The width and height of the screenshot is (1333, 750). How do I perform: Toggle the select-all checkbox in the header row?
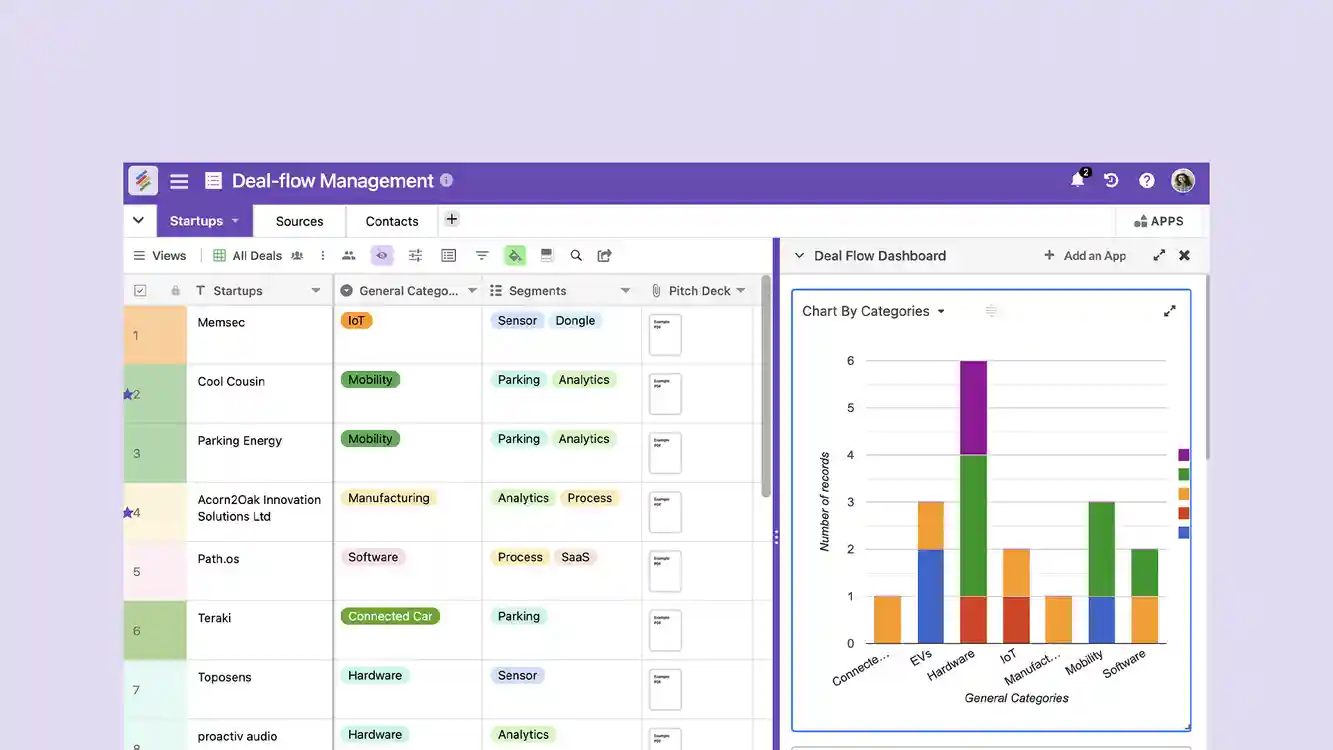(139, 289)
